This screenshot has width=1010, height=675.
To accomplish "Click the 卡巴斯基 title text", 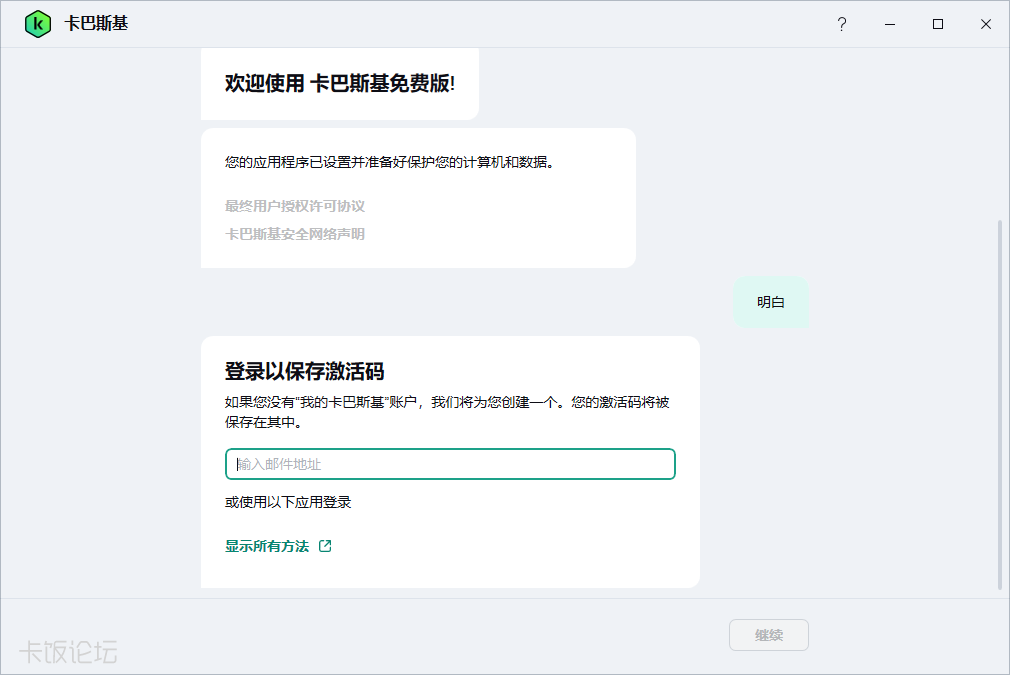I will coord(96,24).
